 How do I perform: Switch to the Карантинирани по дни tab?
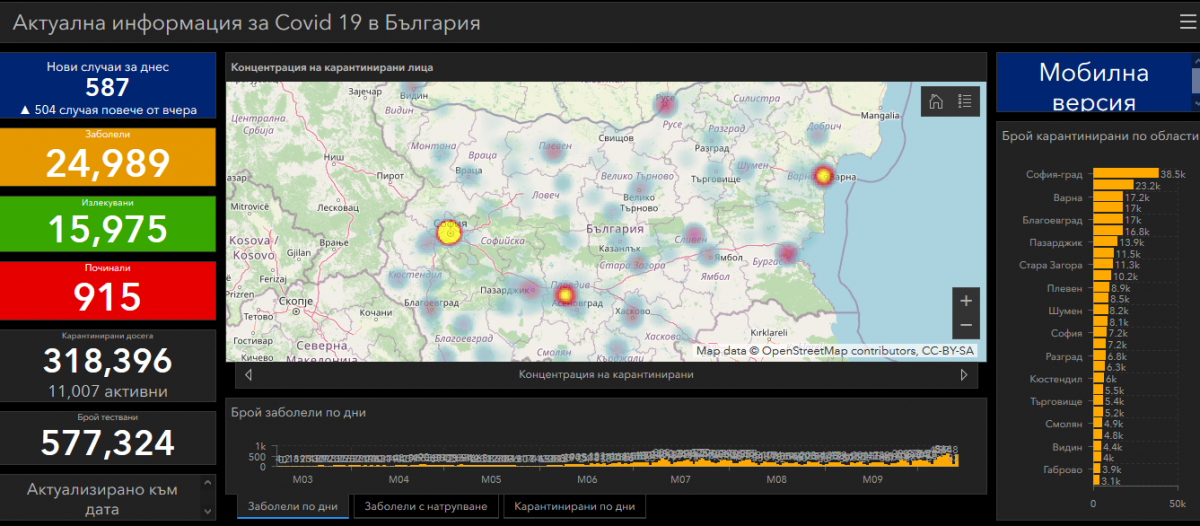[575, 507]
